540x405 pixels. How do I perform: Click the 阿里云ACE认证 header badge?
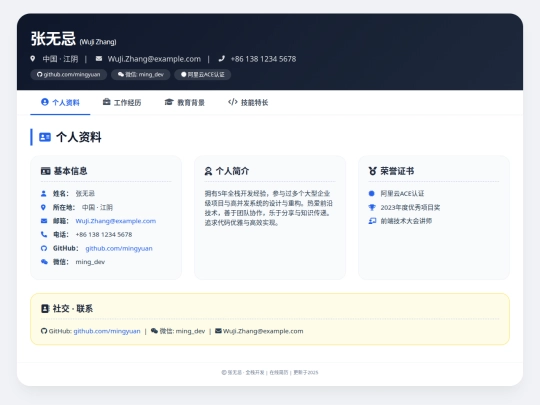pos(202,74)
